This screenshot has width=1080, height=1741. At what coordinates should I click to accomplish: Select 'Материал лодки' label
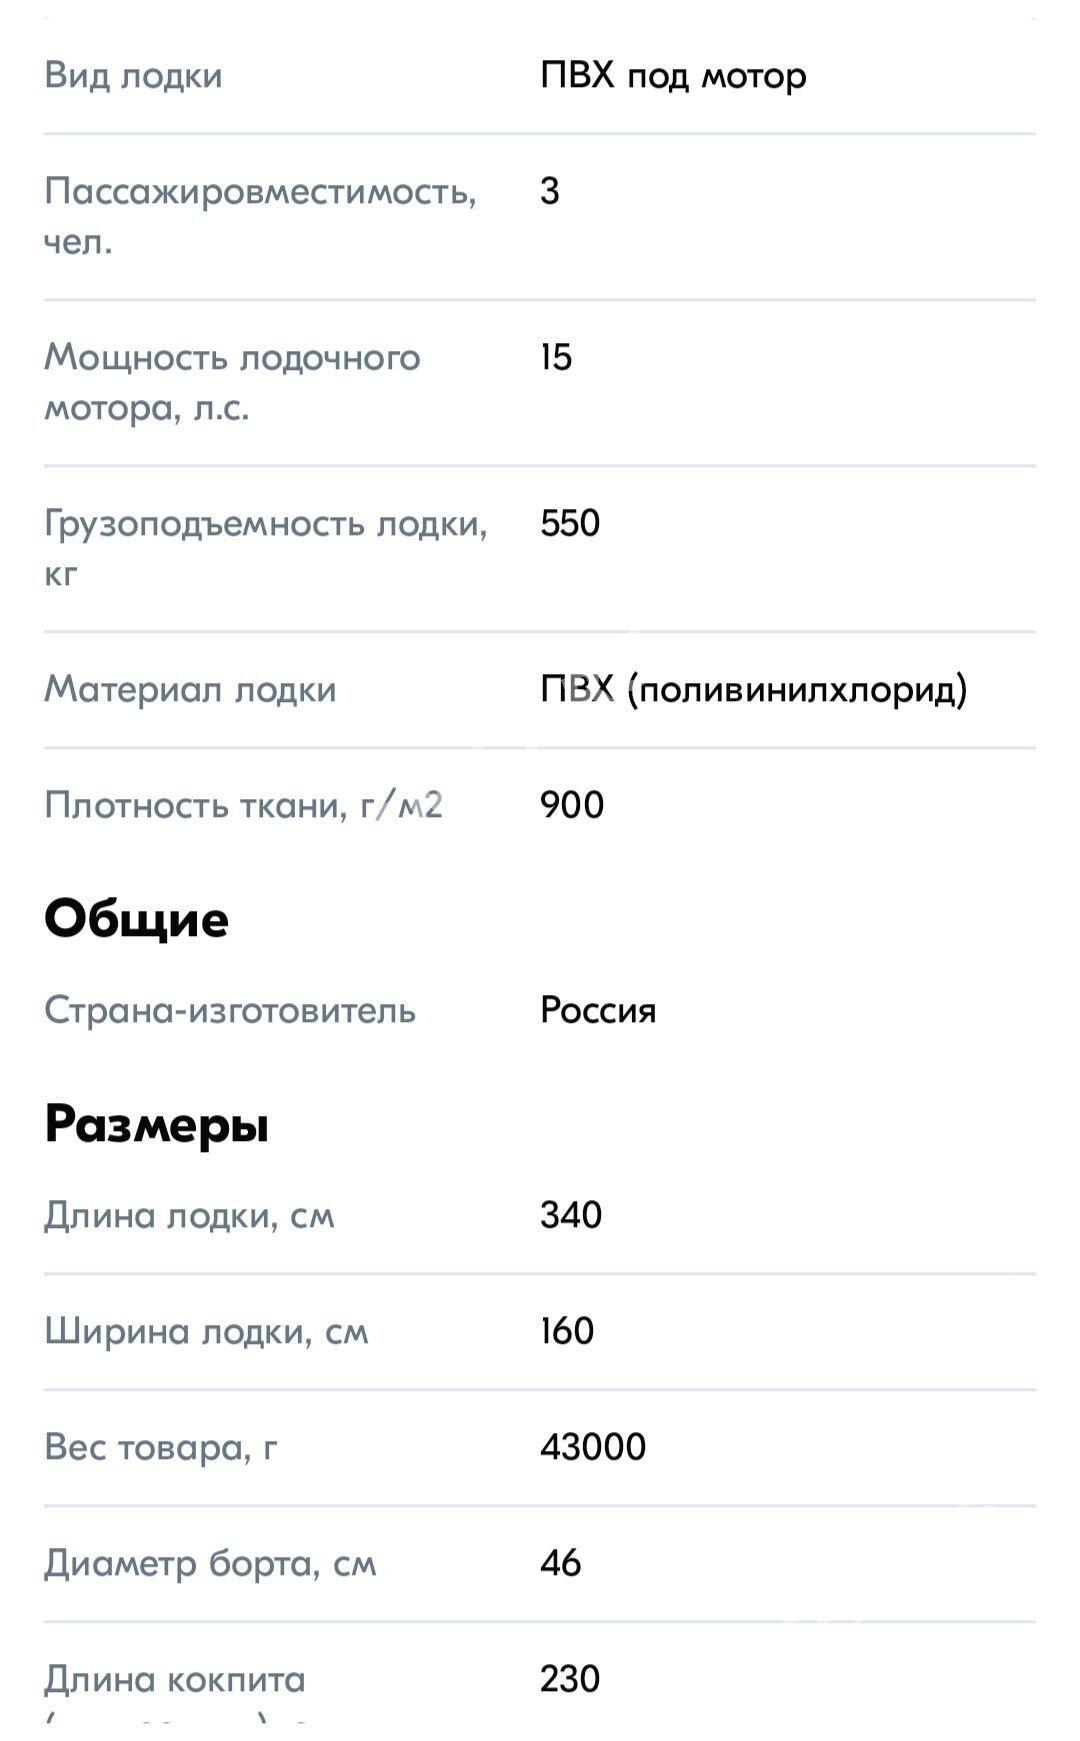[190, 689]
